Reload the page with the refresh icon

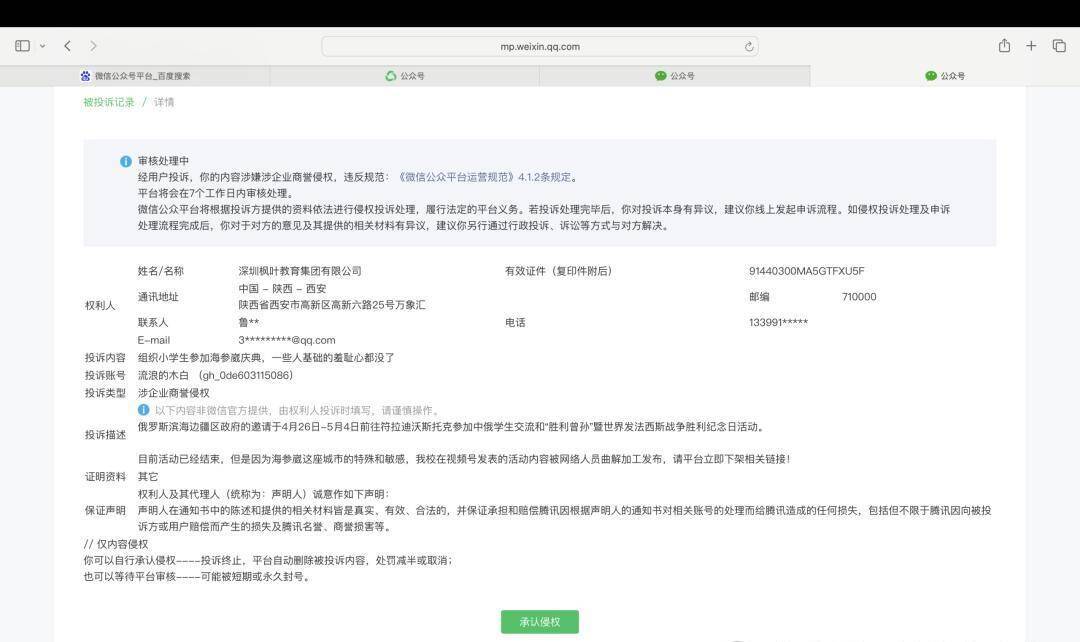point(749,46)
